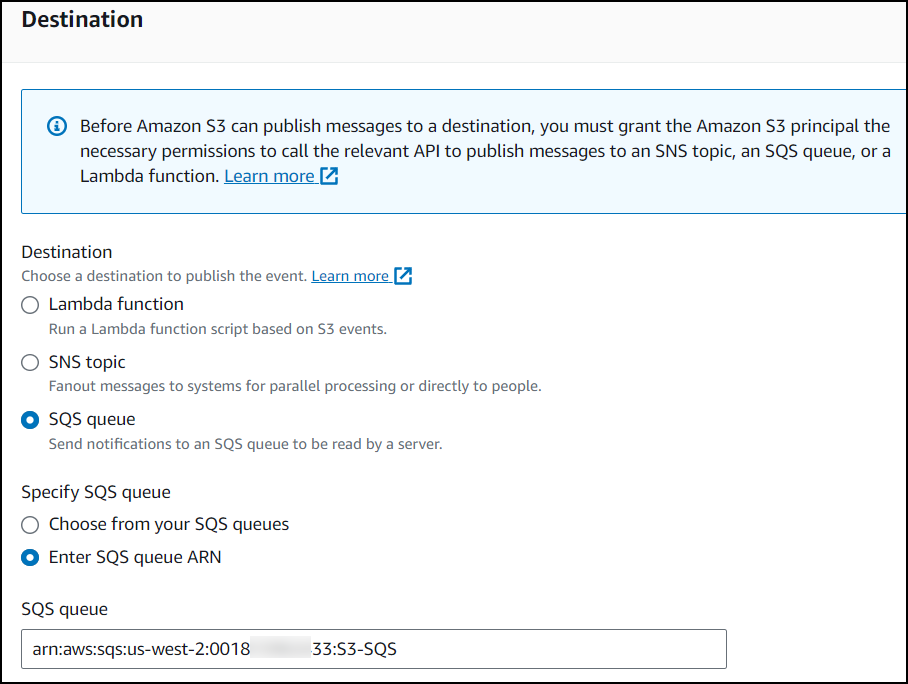Select the SQS queue destination radio button
Image resolution: width=908 pixels, height=684 pixels.
coord(31,420)
